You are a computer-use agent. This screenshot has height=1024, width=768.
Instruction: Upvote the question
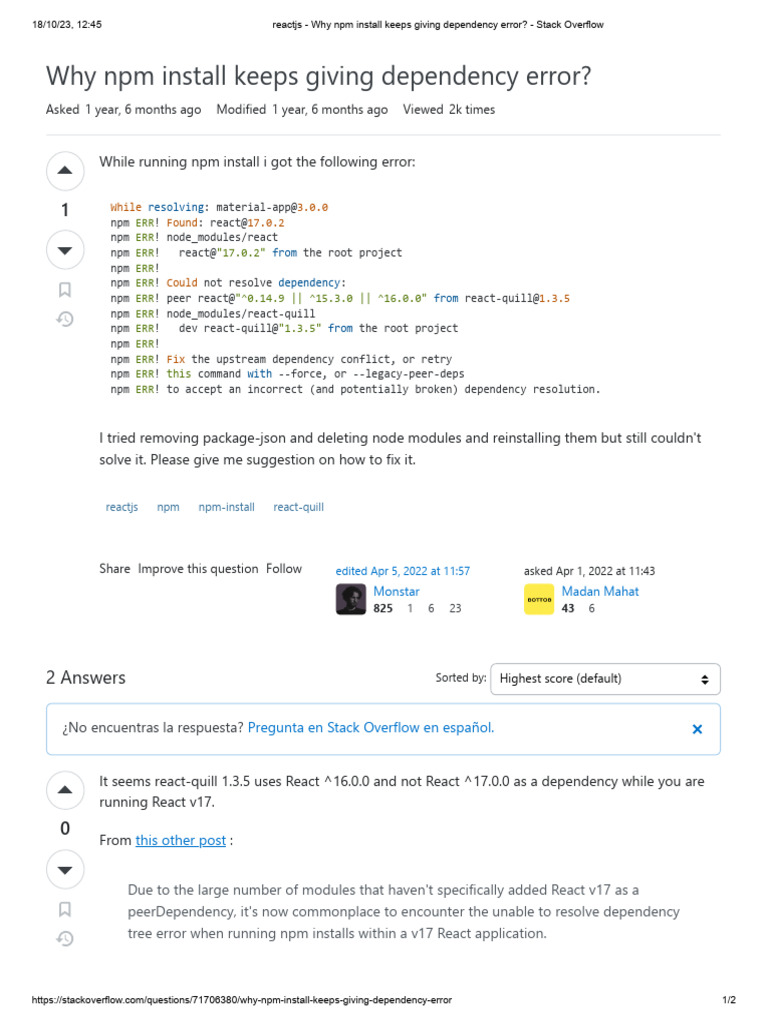pyautogui.click(x=65, y=171)
